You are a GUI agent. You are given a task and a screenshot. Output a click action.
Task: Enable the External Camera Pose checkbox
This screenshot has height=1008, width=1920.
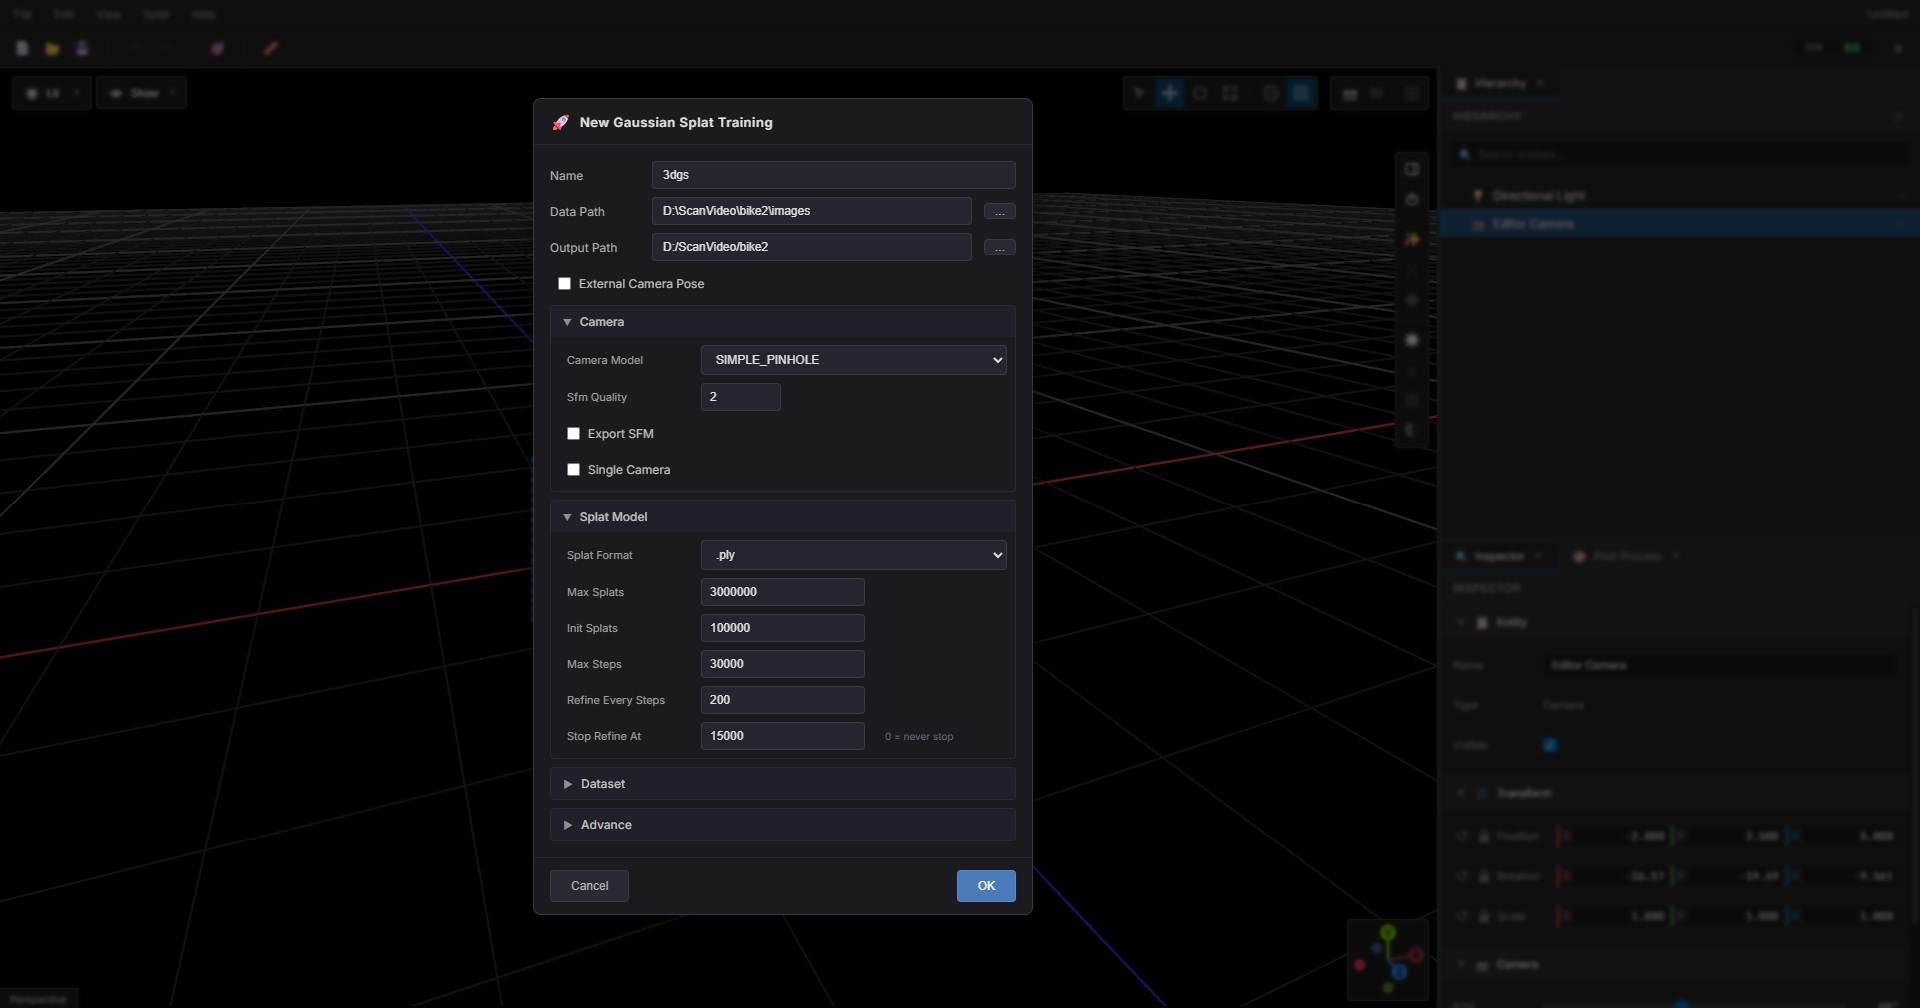coord(565,284)
